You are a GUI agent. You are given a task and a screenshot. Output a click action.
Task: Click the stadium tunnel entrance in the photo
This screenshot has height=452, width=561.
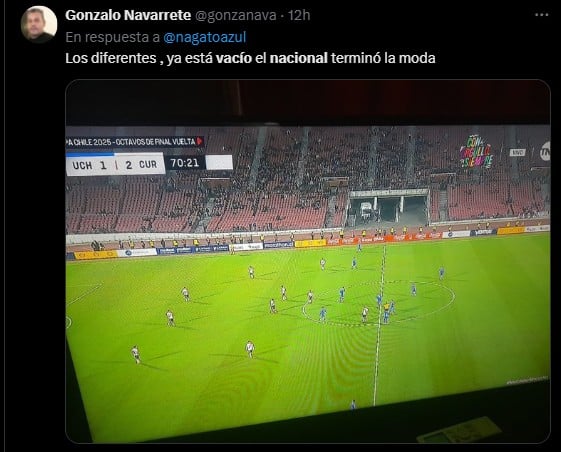(389, 208)
